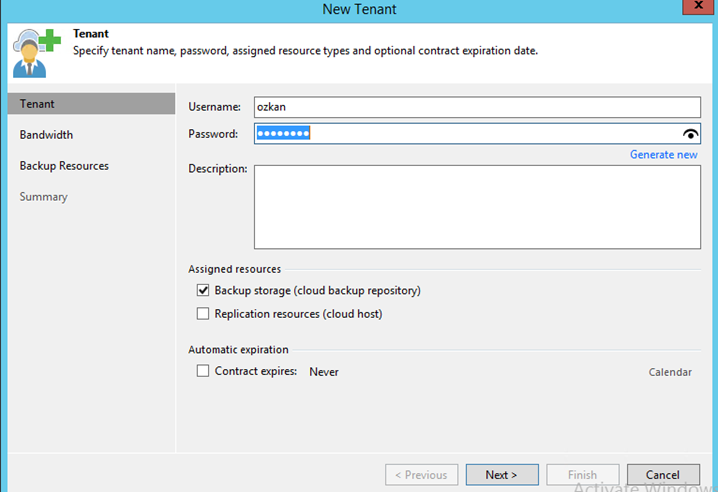This screenshot has height=492, width=718.
Task: Show password with the eye icon
Action: (690, 134)
